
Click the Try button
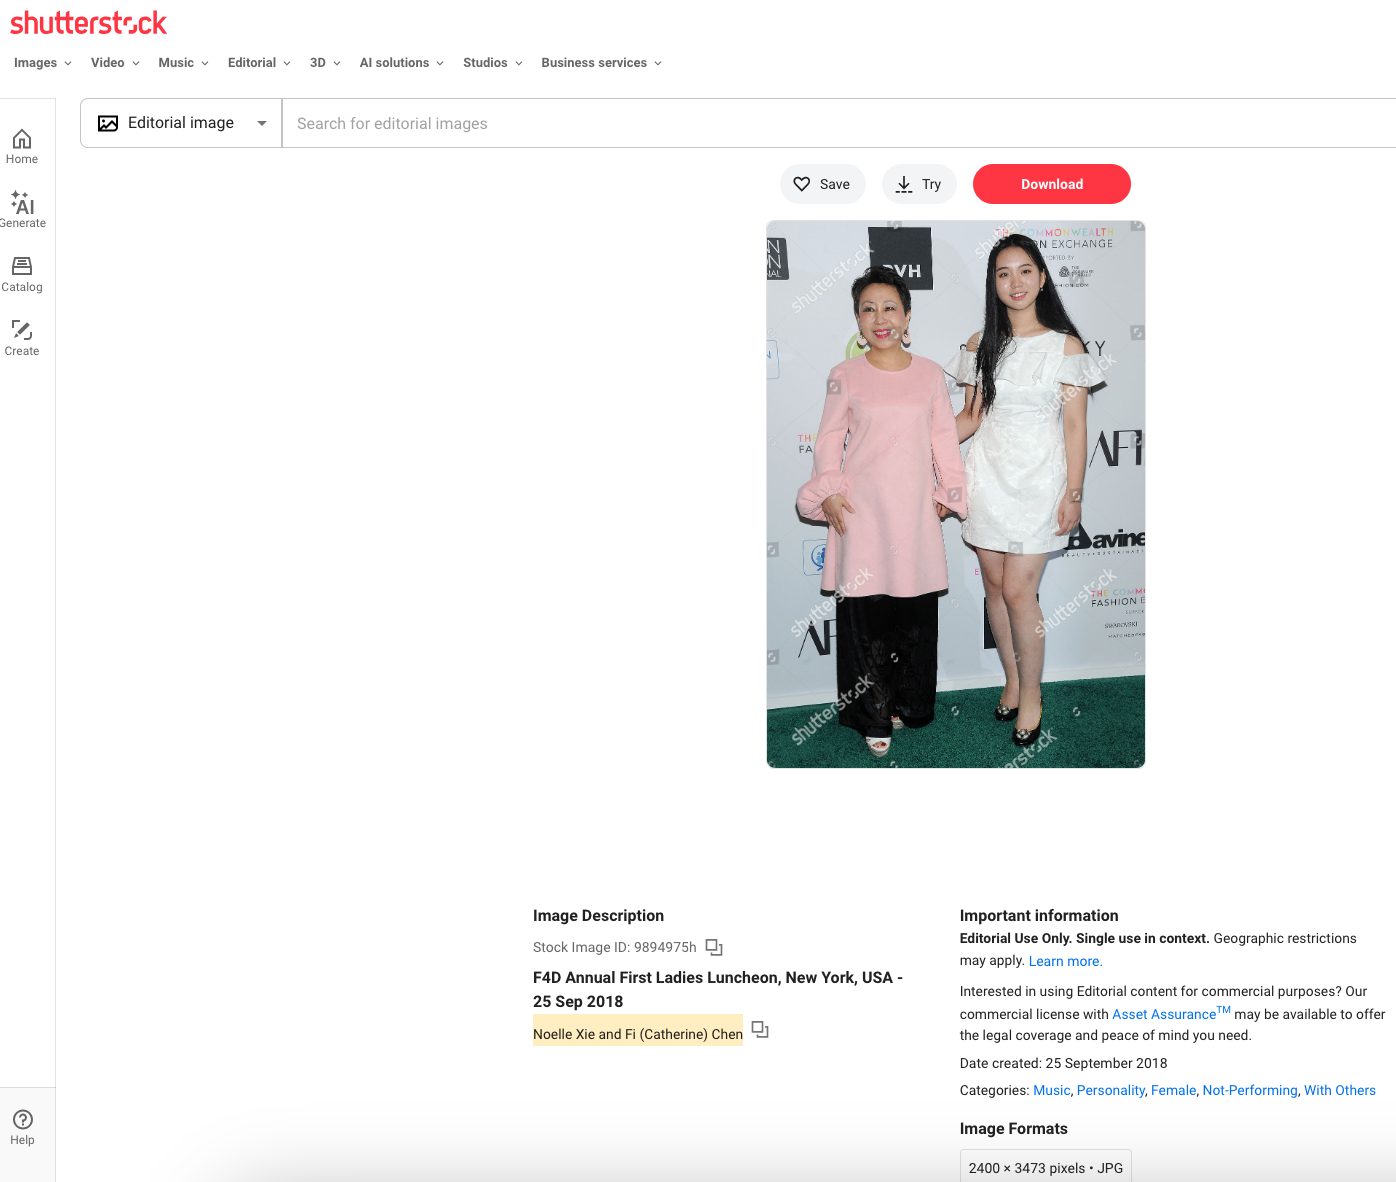click(x=919, y=184)
